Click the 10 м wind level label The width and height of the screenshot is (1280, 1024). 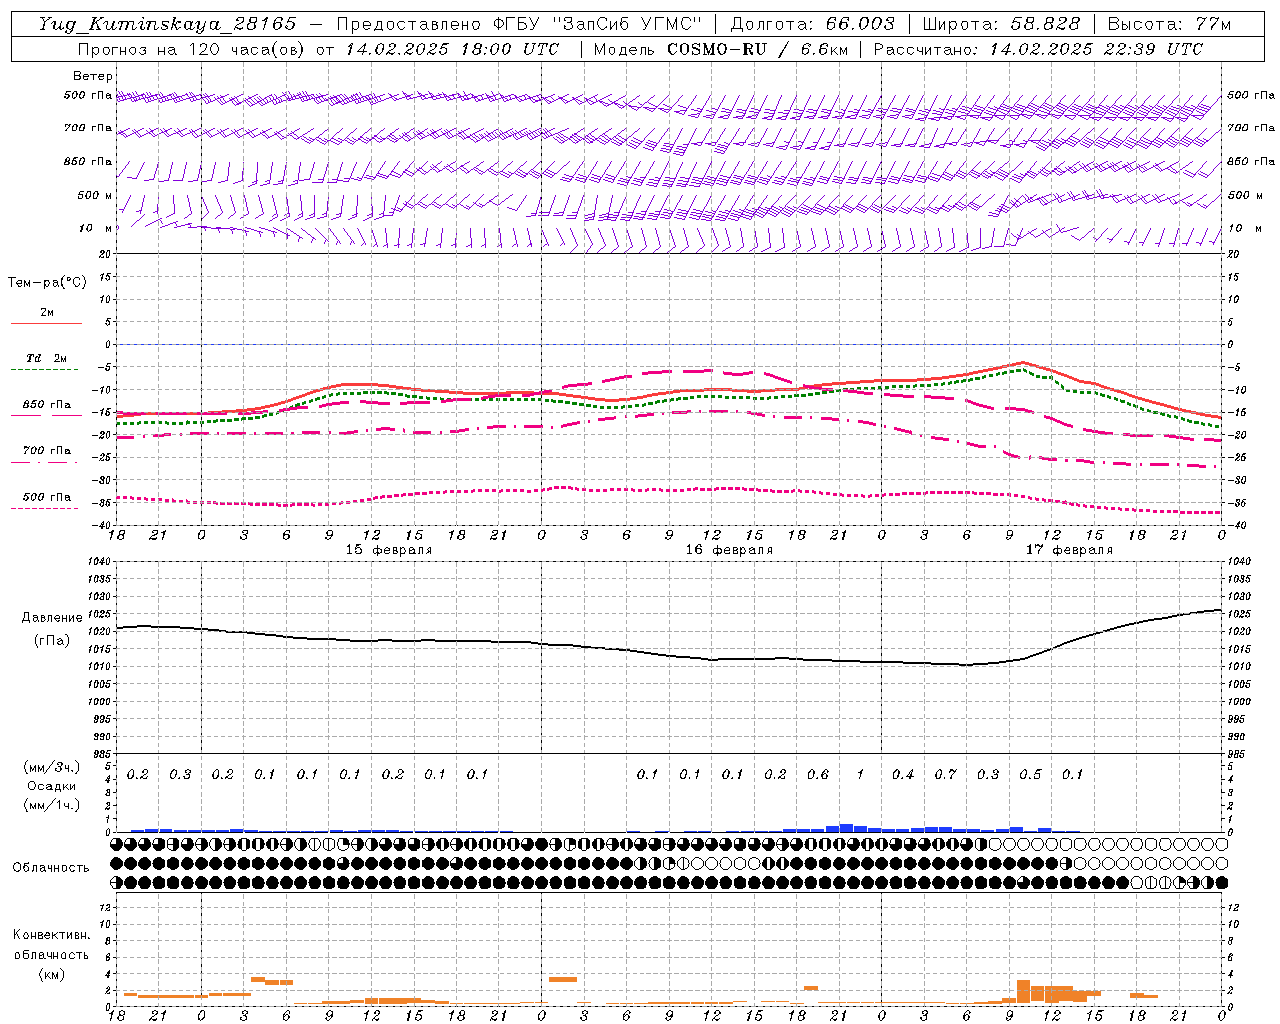[x=95, y=228]
